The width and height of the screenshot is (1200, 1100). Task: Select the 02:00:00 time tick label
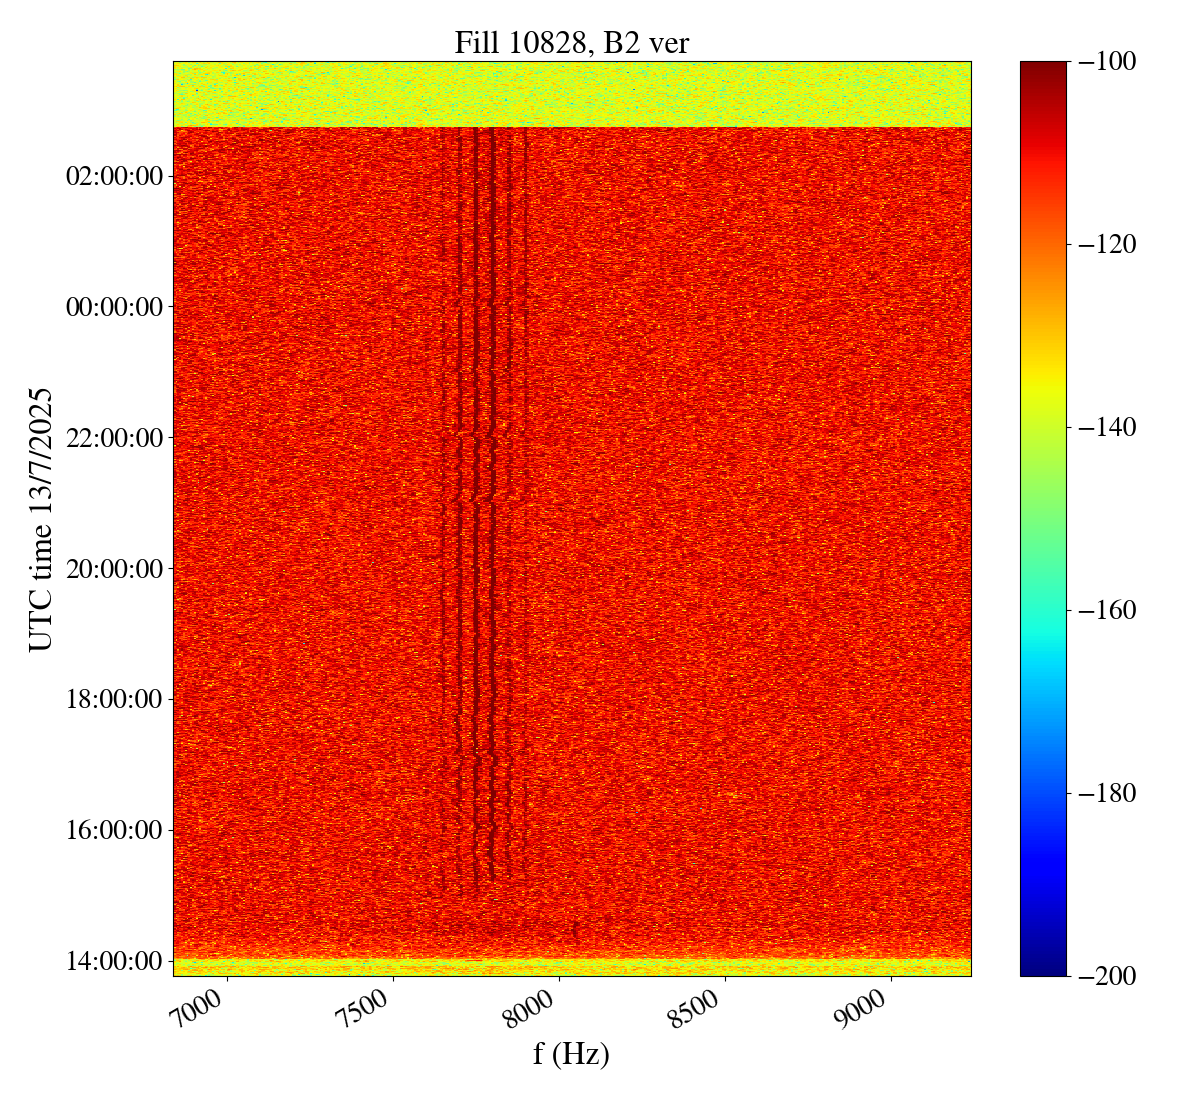tap(113, 177)
